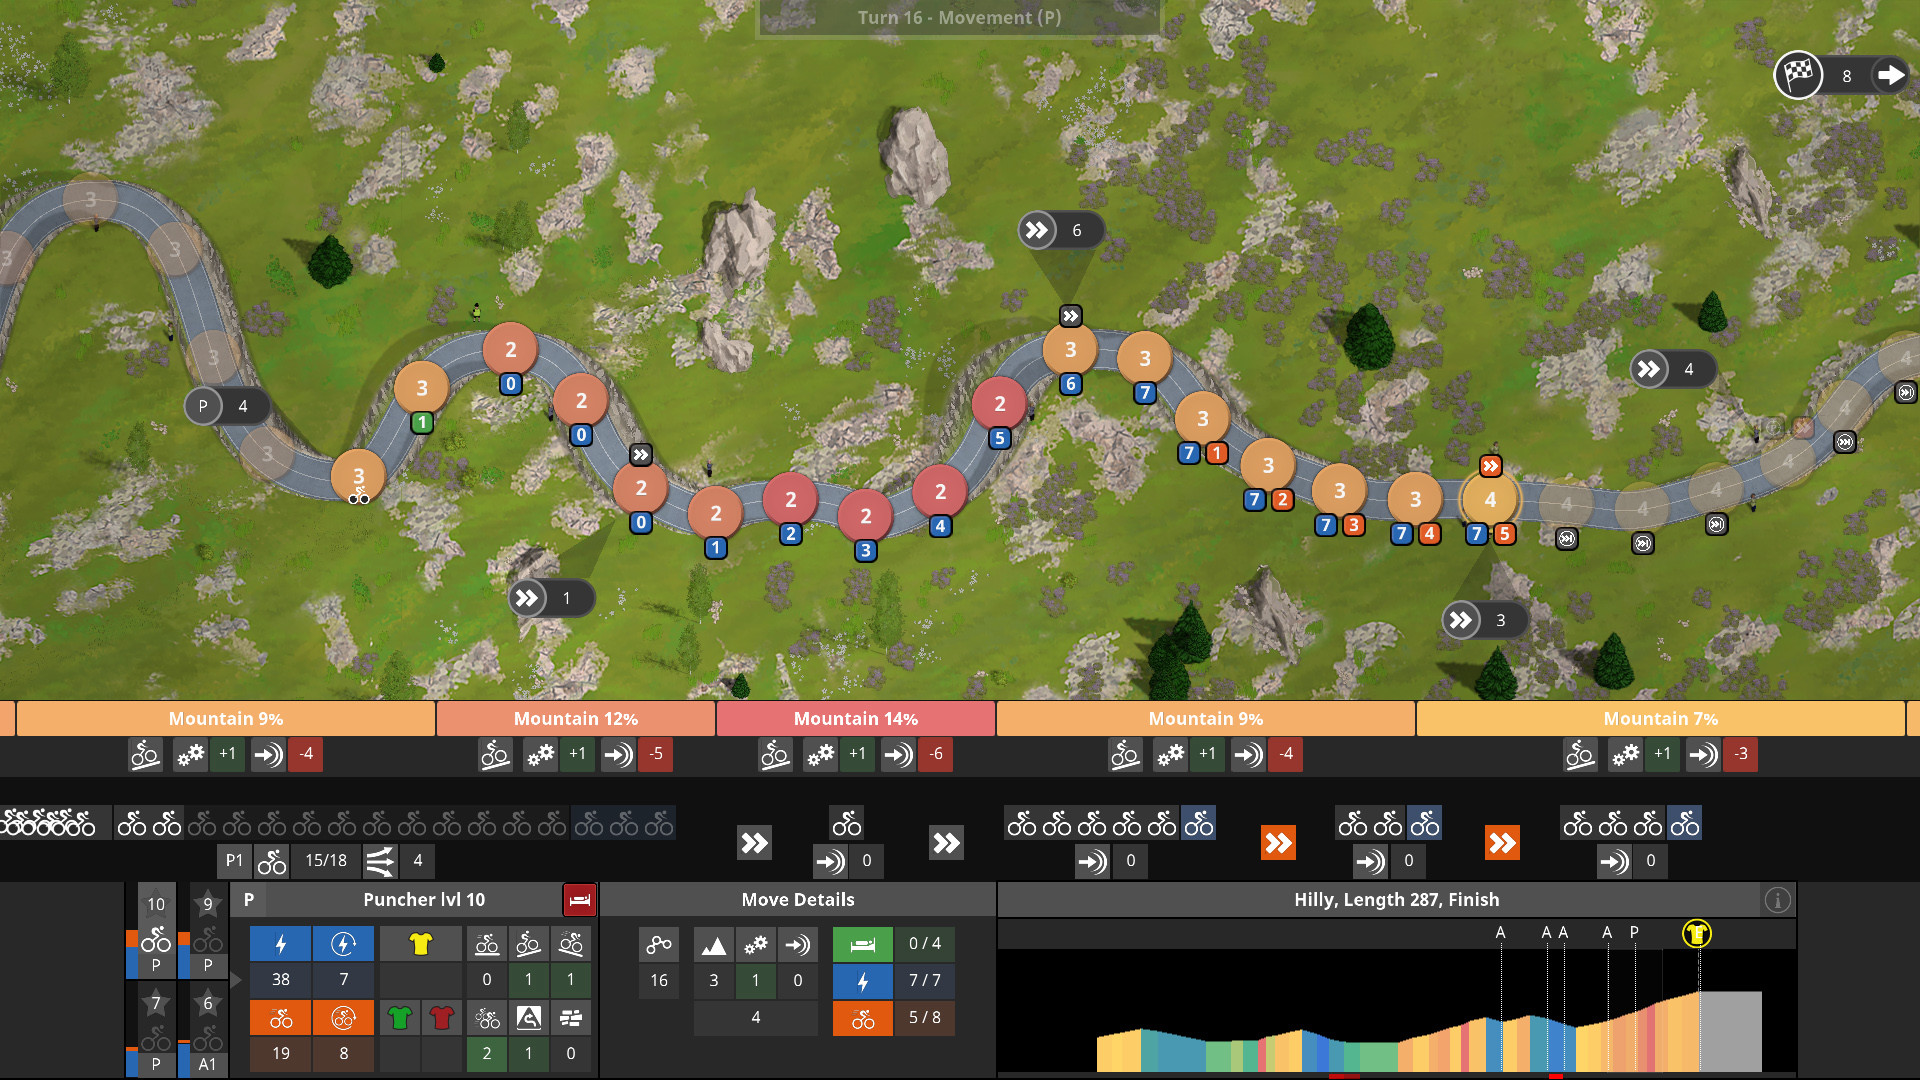Click the yellow jersey icon on the Puncher panel

[x=420, y=943]
